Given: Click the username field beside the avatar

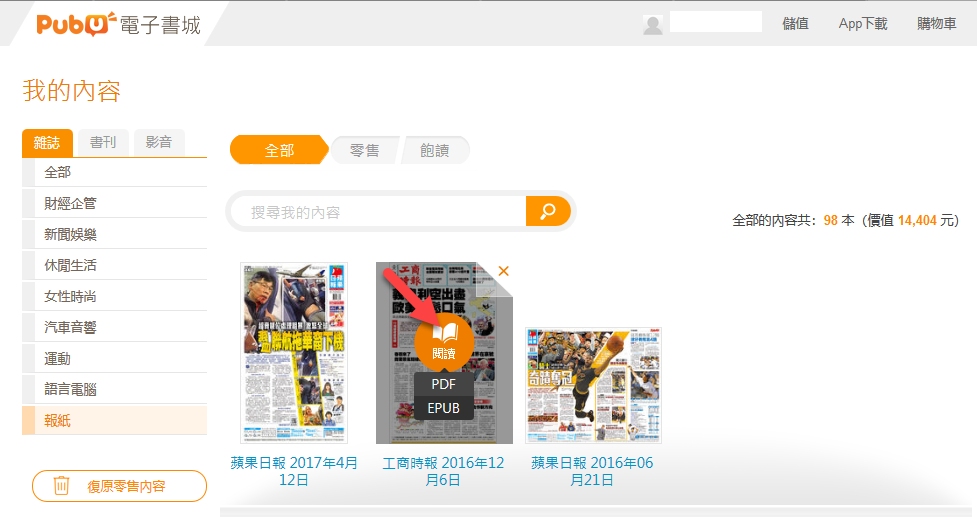Looking at the screenshot, I should [716, 22].
